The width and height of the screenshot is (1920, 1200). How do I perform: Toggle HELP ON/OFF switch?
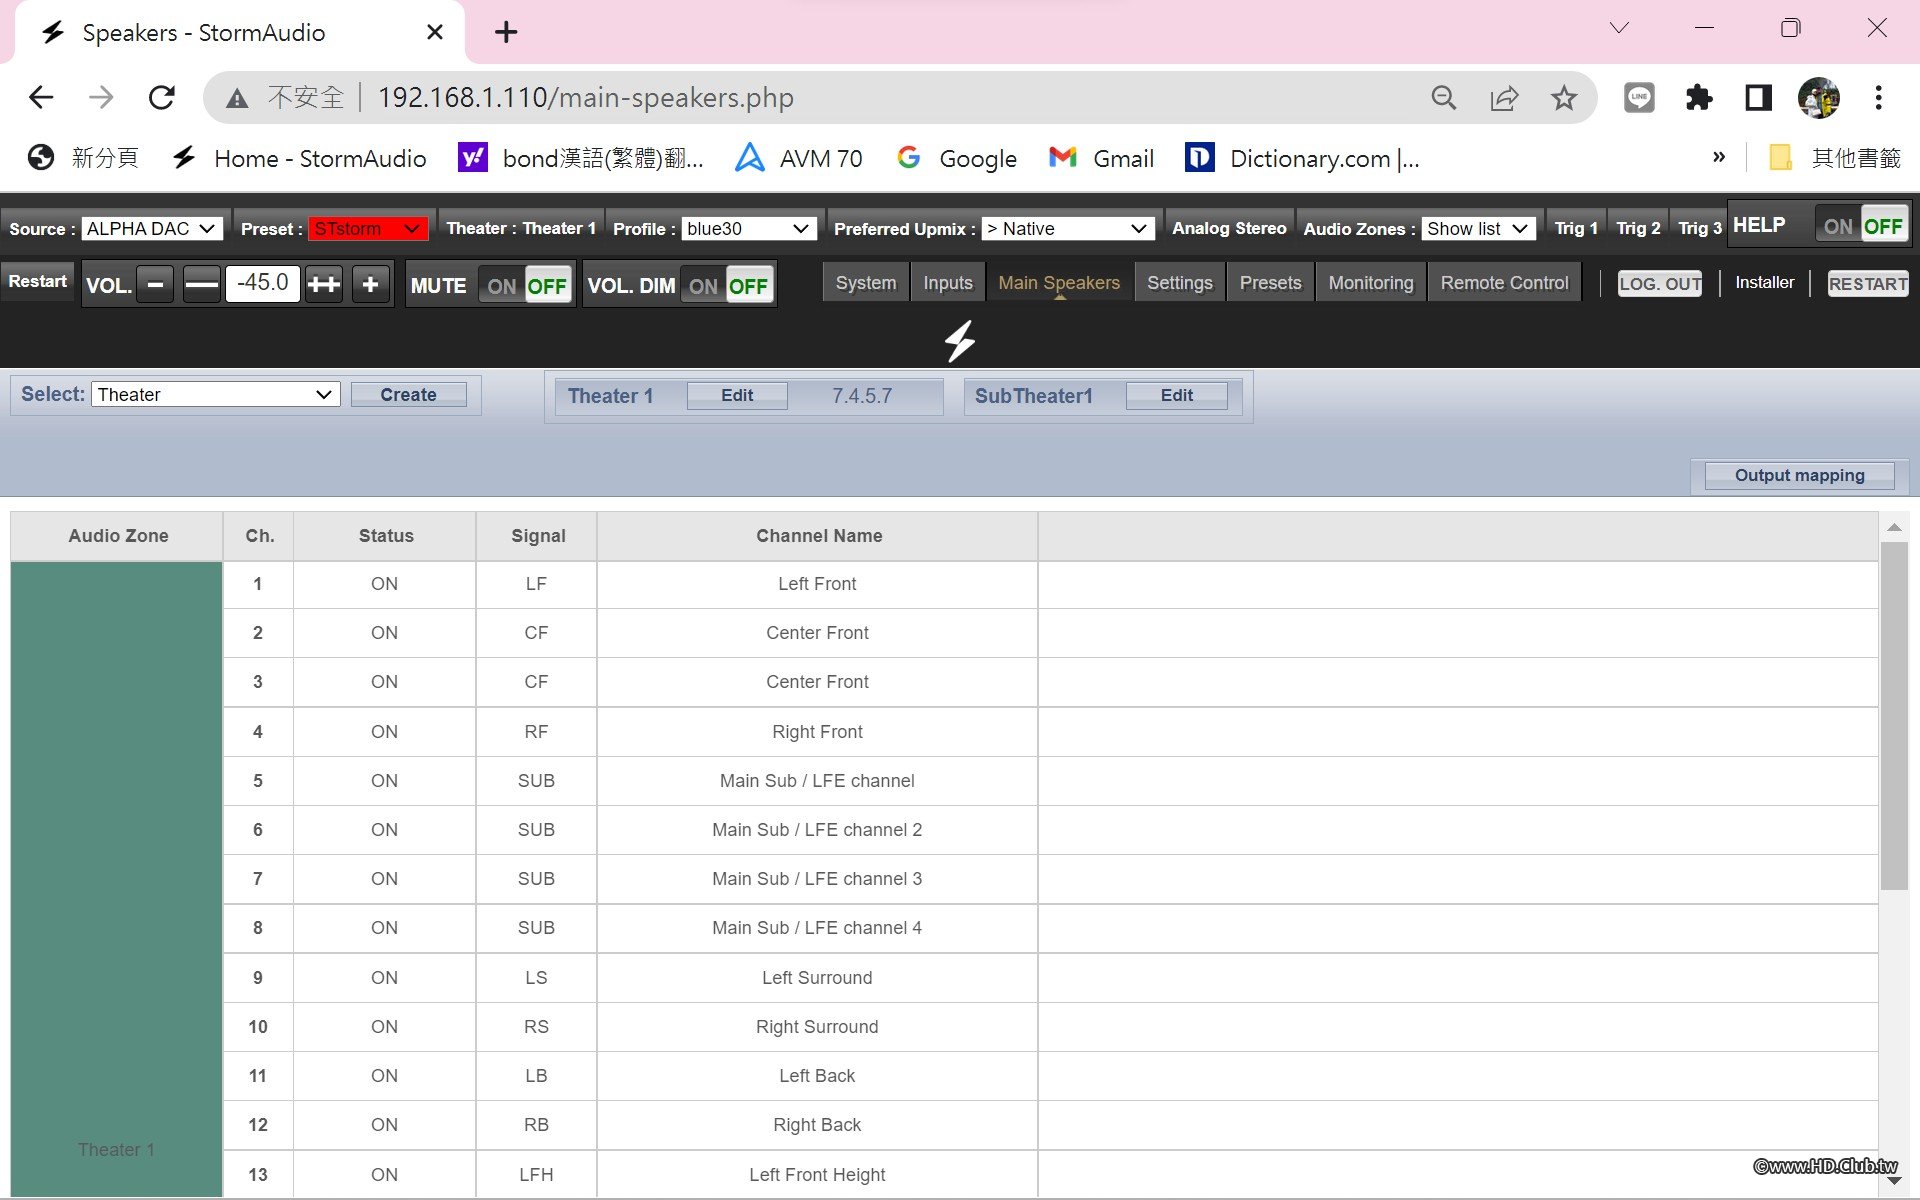click(1861, 226)
